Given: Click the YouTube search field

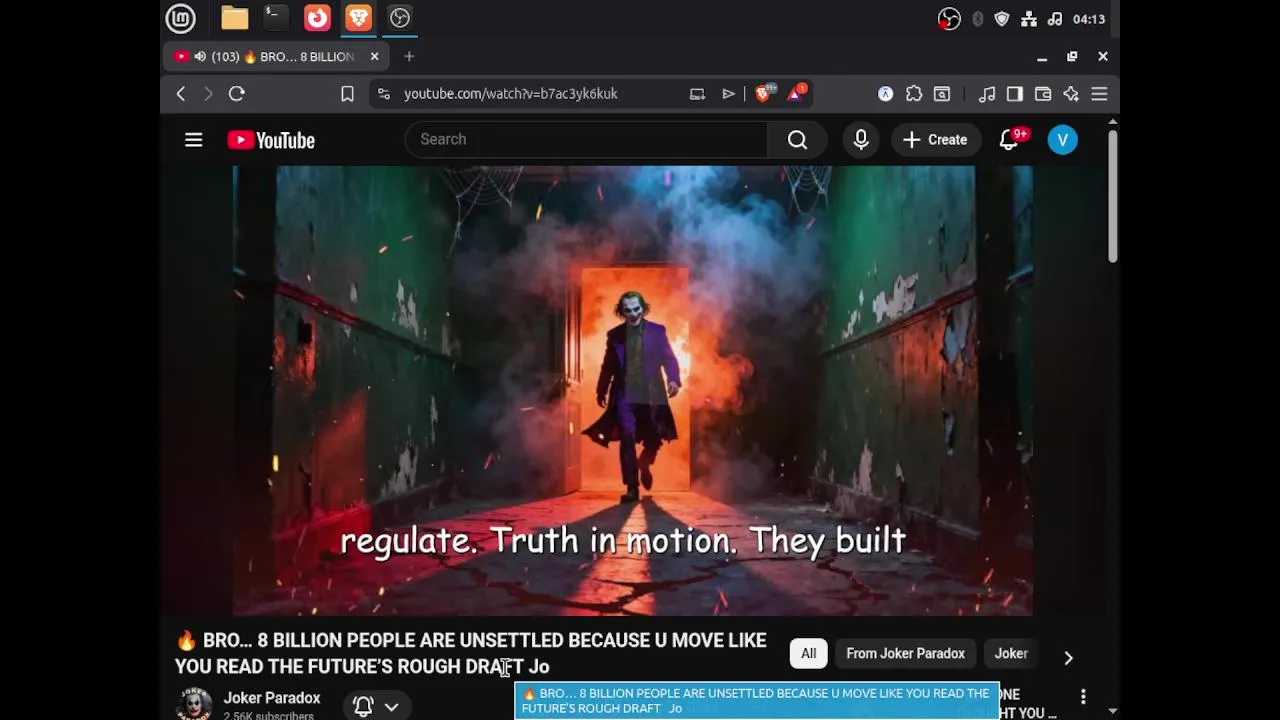Looking at the screenshot, I should tap(586, 140).
